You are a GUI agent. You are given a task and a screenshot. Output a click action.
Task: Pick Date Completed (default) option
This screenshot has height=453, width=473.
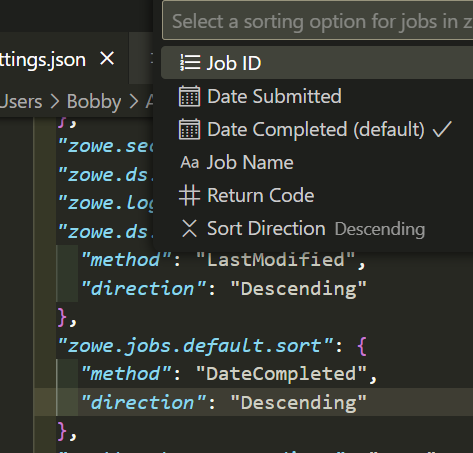pyautogui.click(x=317, y=129)
